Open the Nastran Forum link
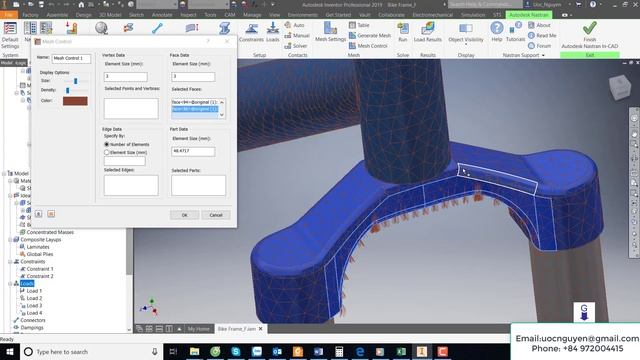640x360 pixels. click(540, 46)
